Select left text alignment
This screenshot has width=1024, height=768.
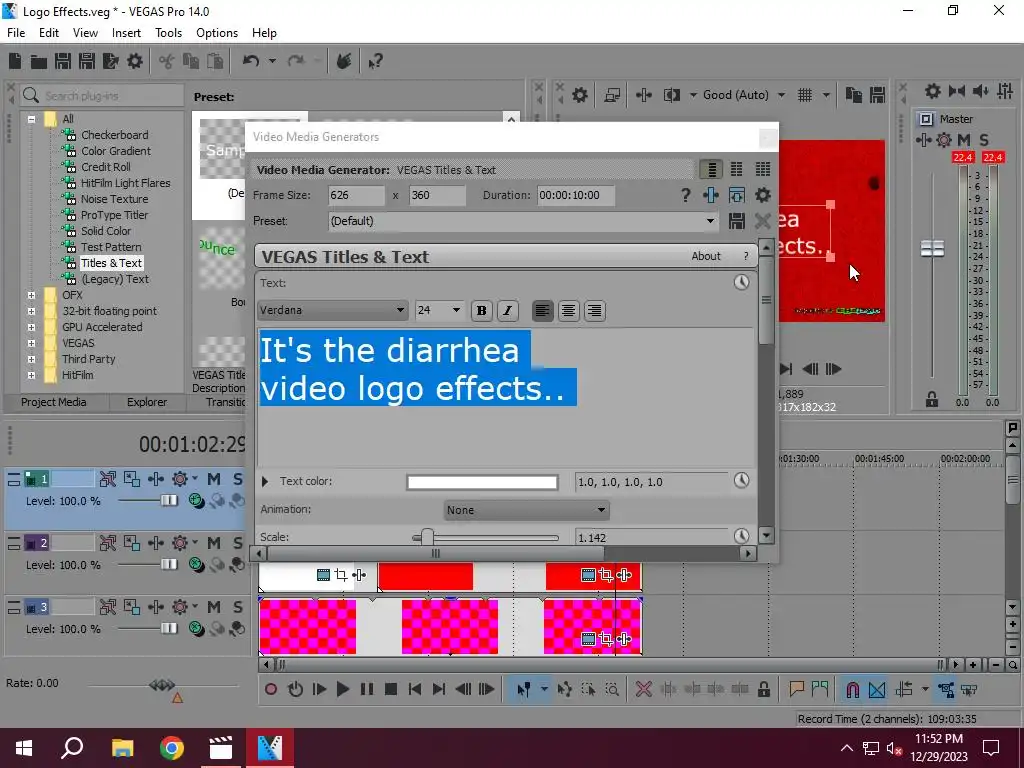point(542,311)
